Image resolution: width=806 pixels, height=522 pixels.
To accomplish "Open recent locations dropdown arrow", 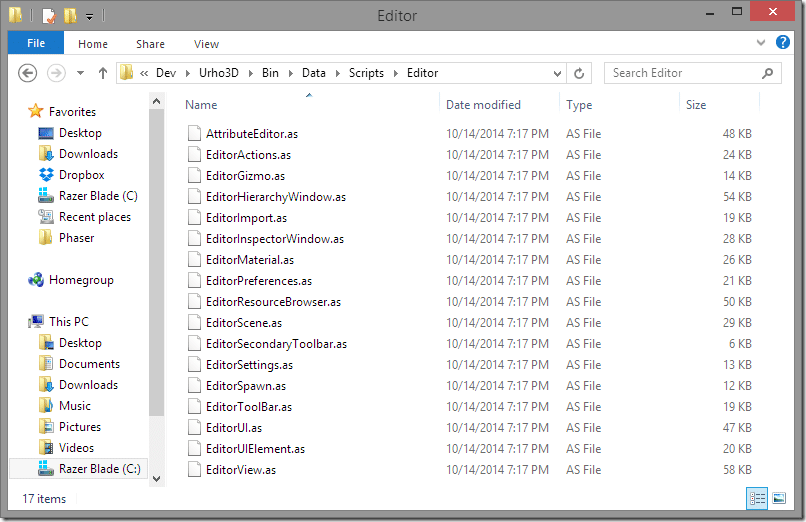I will tap(81, 73).
